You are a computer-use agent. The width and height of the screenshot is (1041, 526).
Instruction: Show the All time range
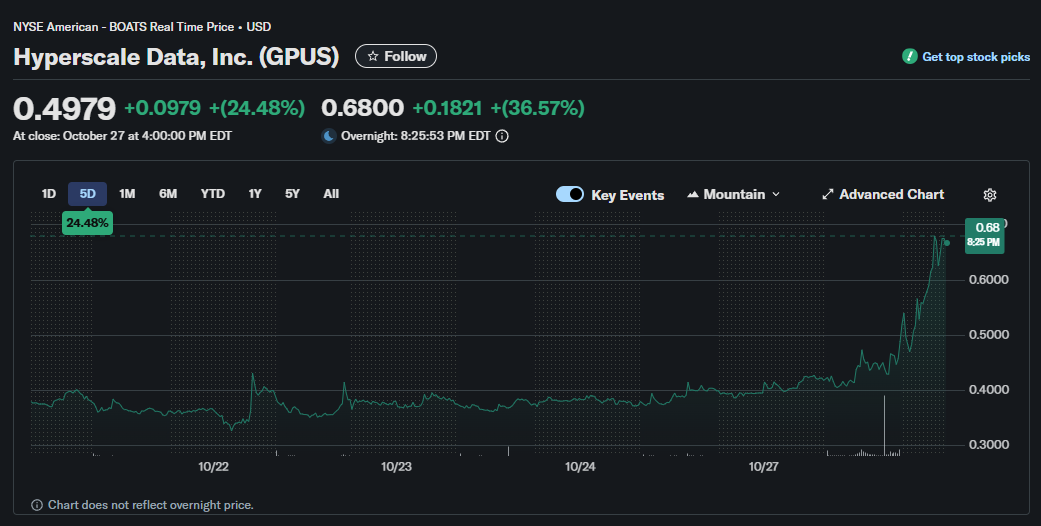331,194
